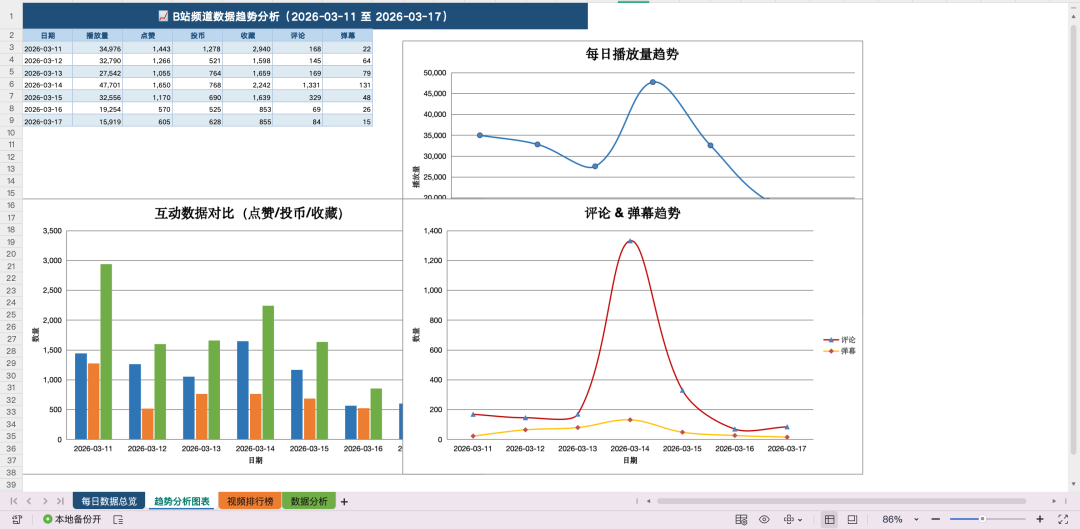Select the date cell 2026-03-17 in the table
1080x529 pixels.
coord(48,121)
